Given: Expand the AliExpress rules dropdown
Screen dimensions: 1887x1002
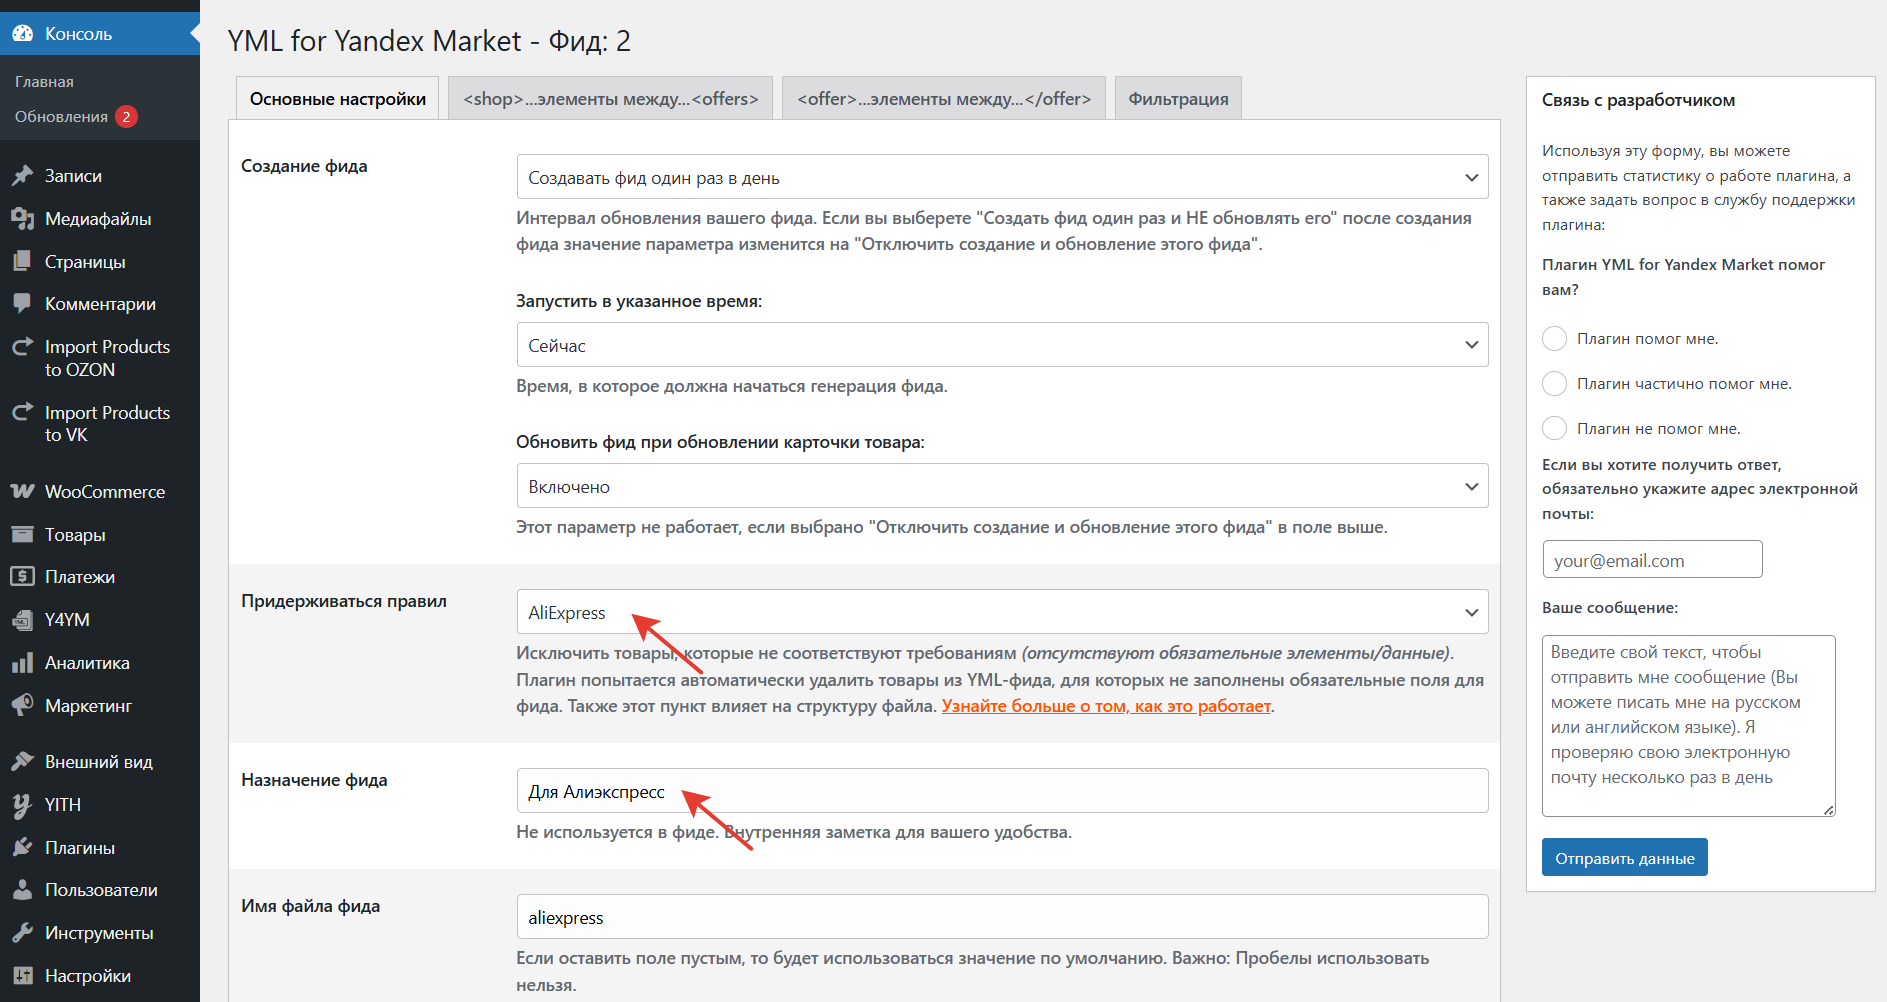Looking at the screenshot, I should tap(1001, 612).
